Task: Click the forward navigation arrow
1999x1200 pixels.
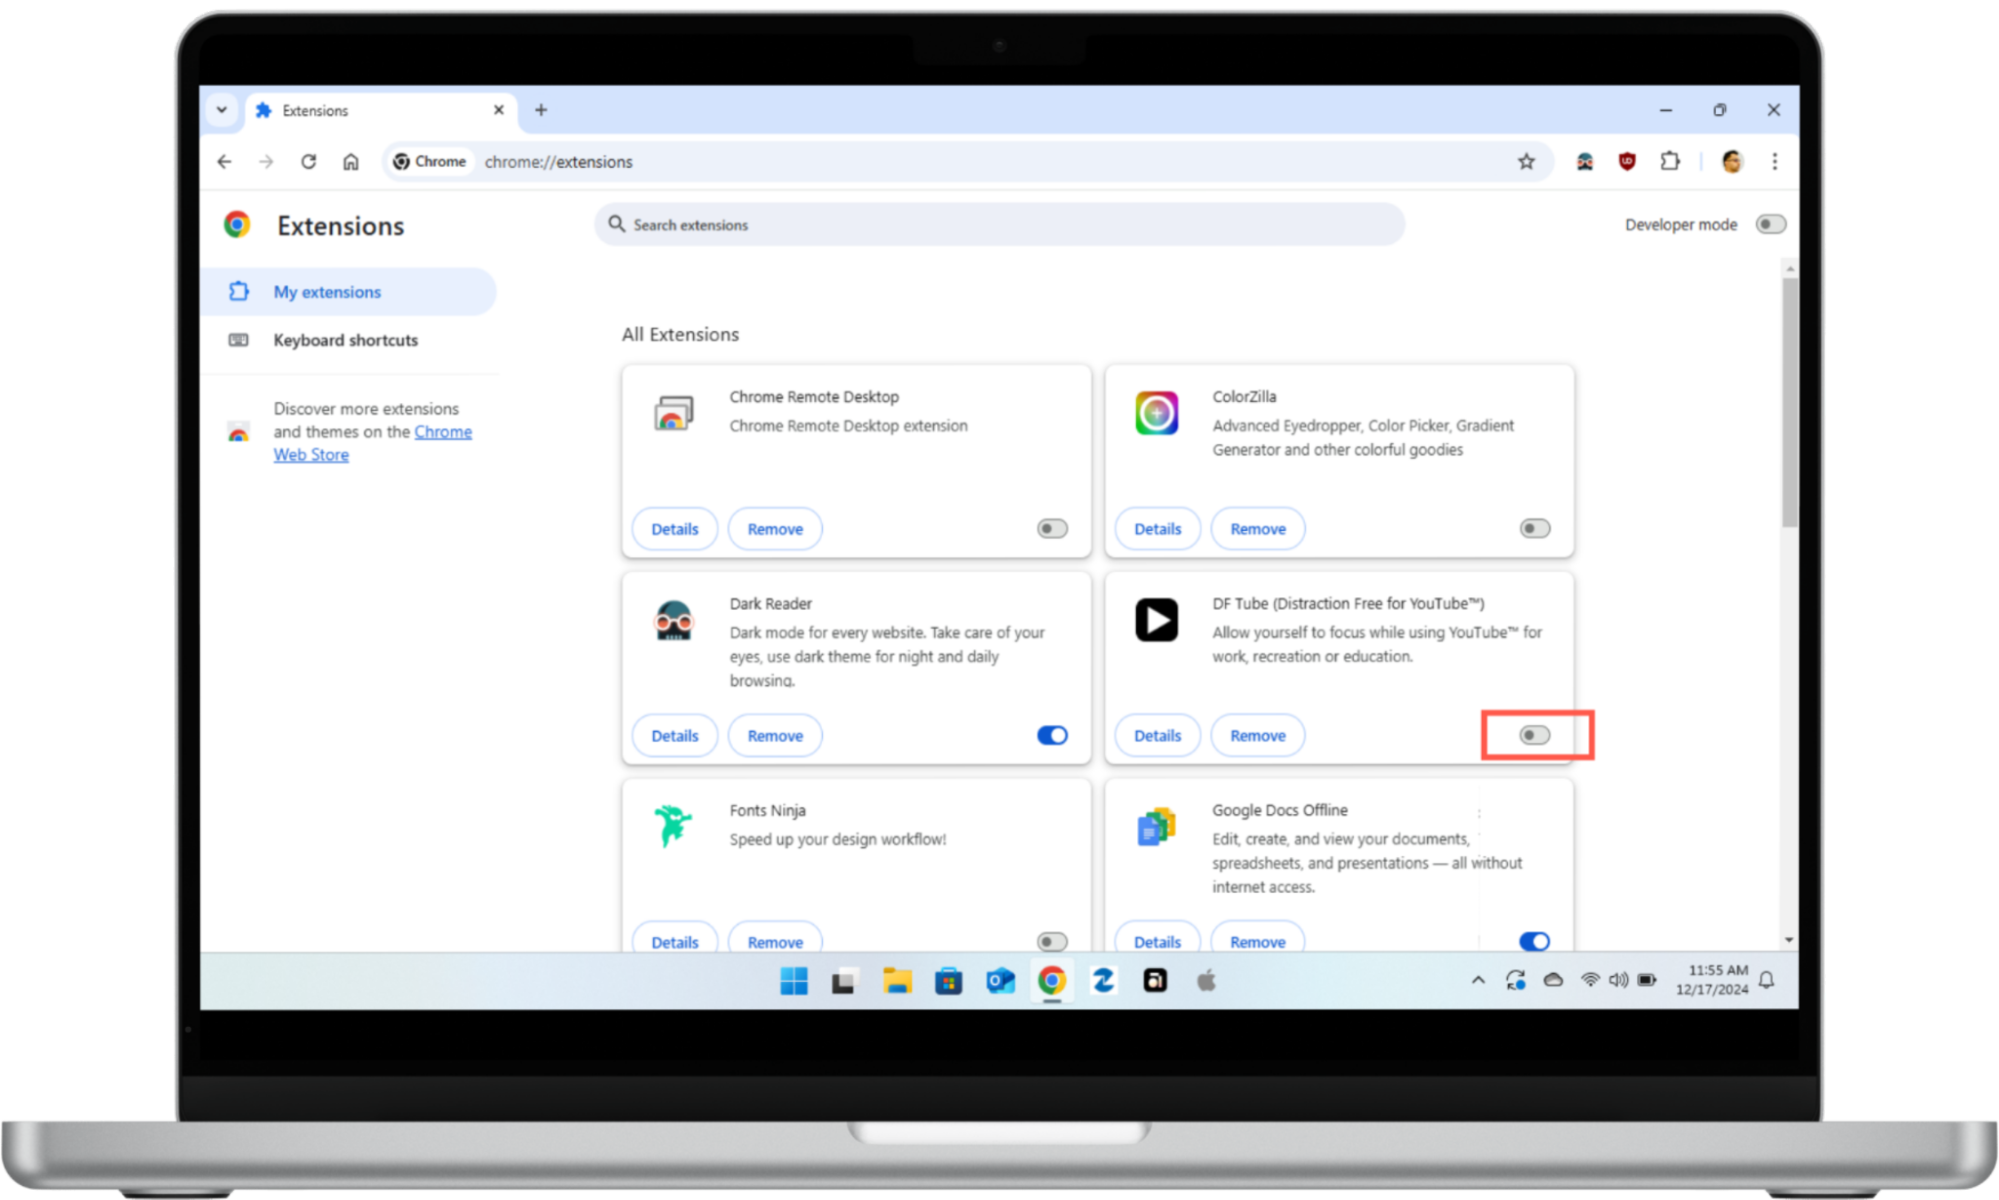Action: pos(266,161)
